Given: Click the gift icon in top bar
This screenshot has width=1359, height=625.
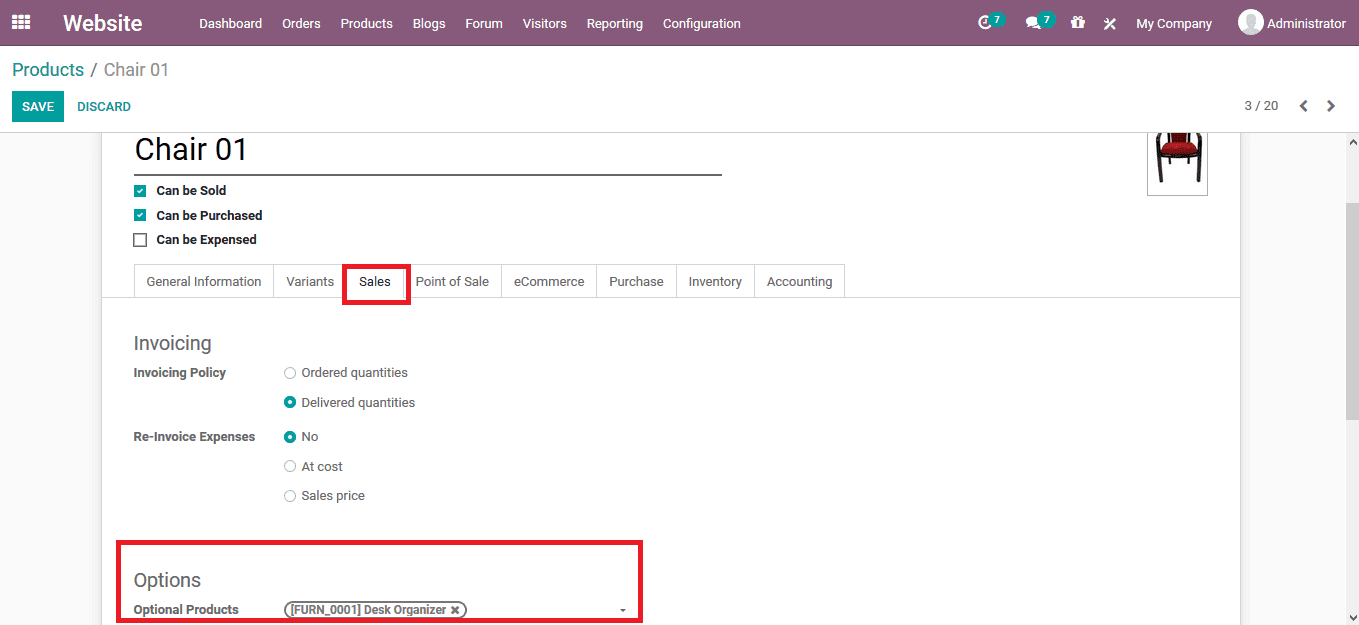Looking at the screenshot, I should pos(1077,22).
